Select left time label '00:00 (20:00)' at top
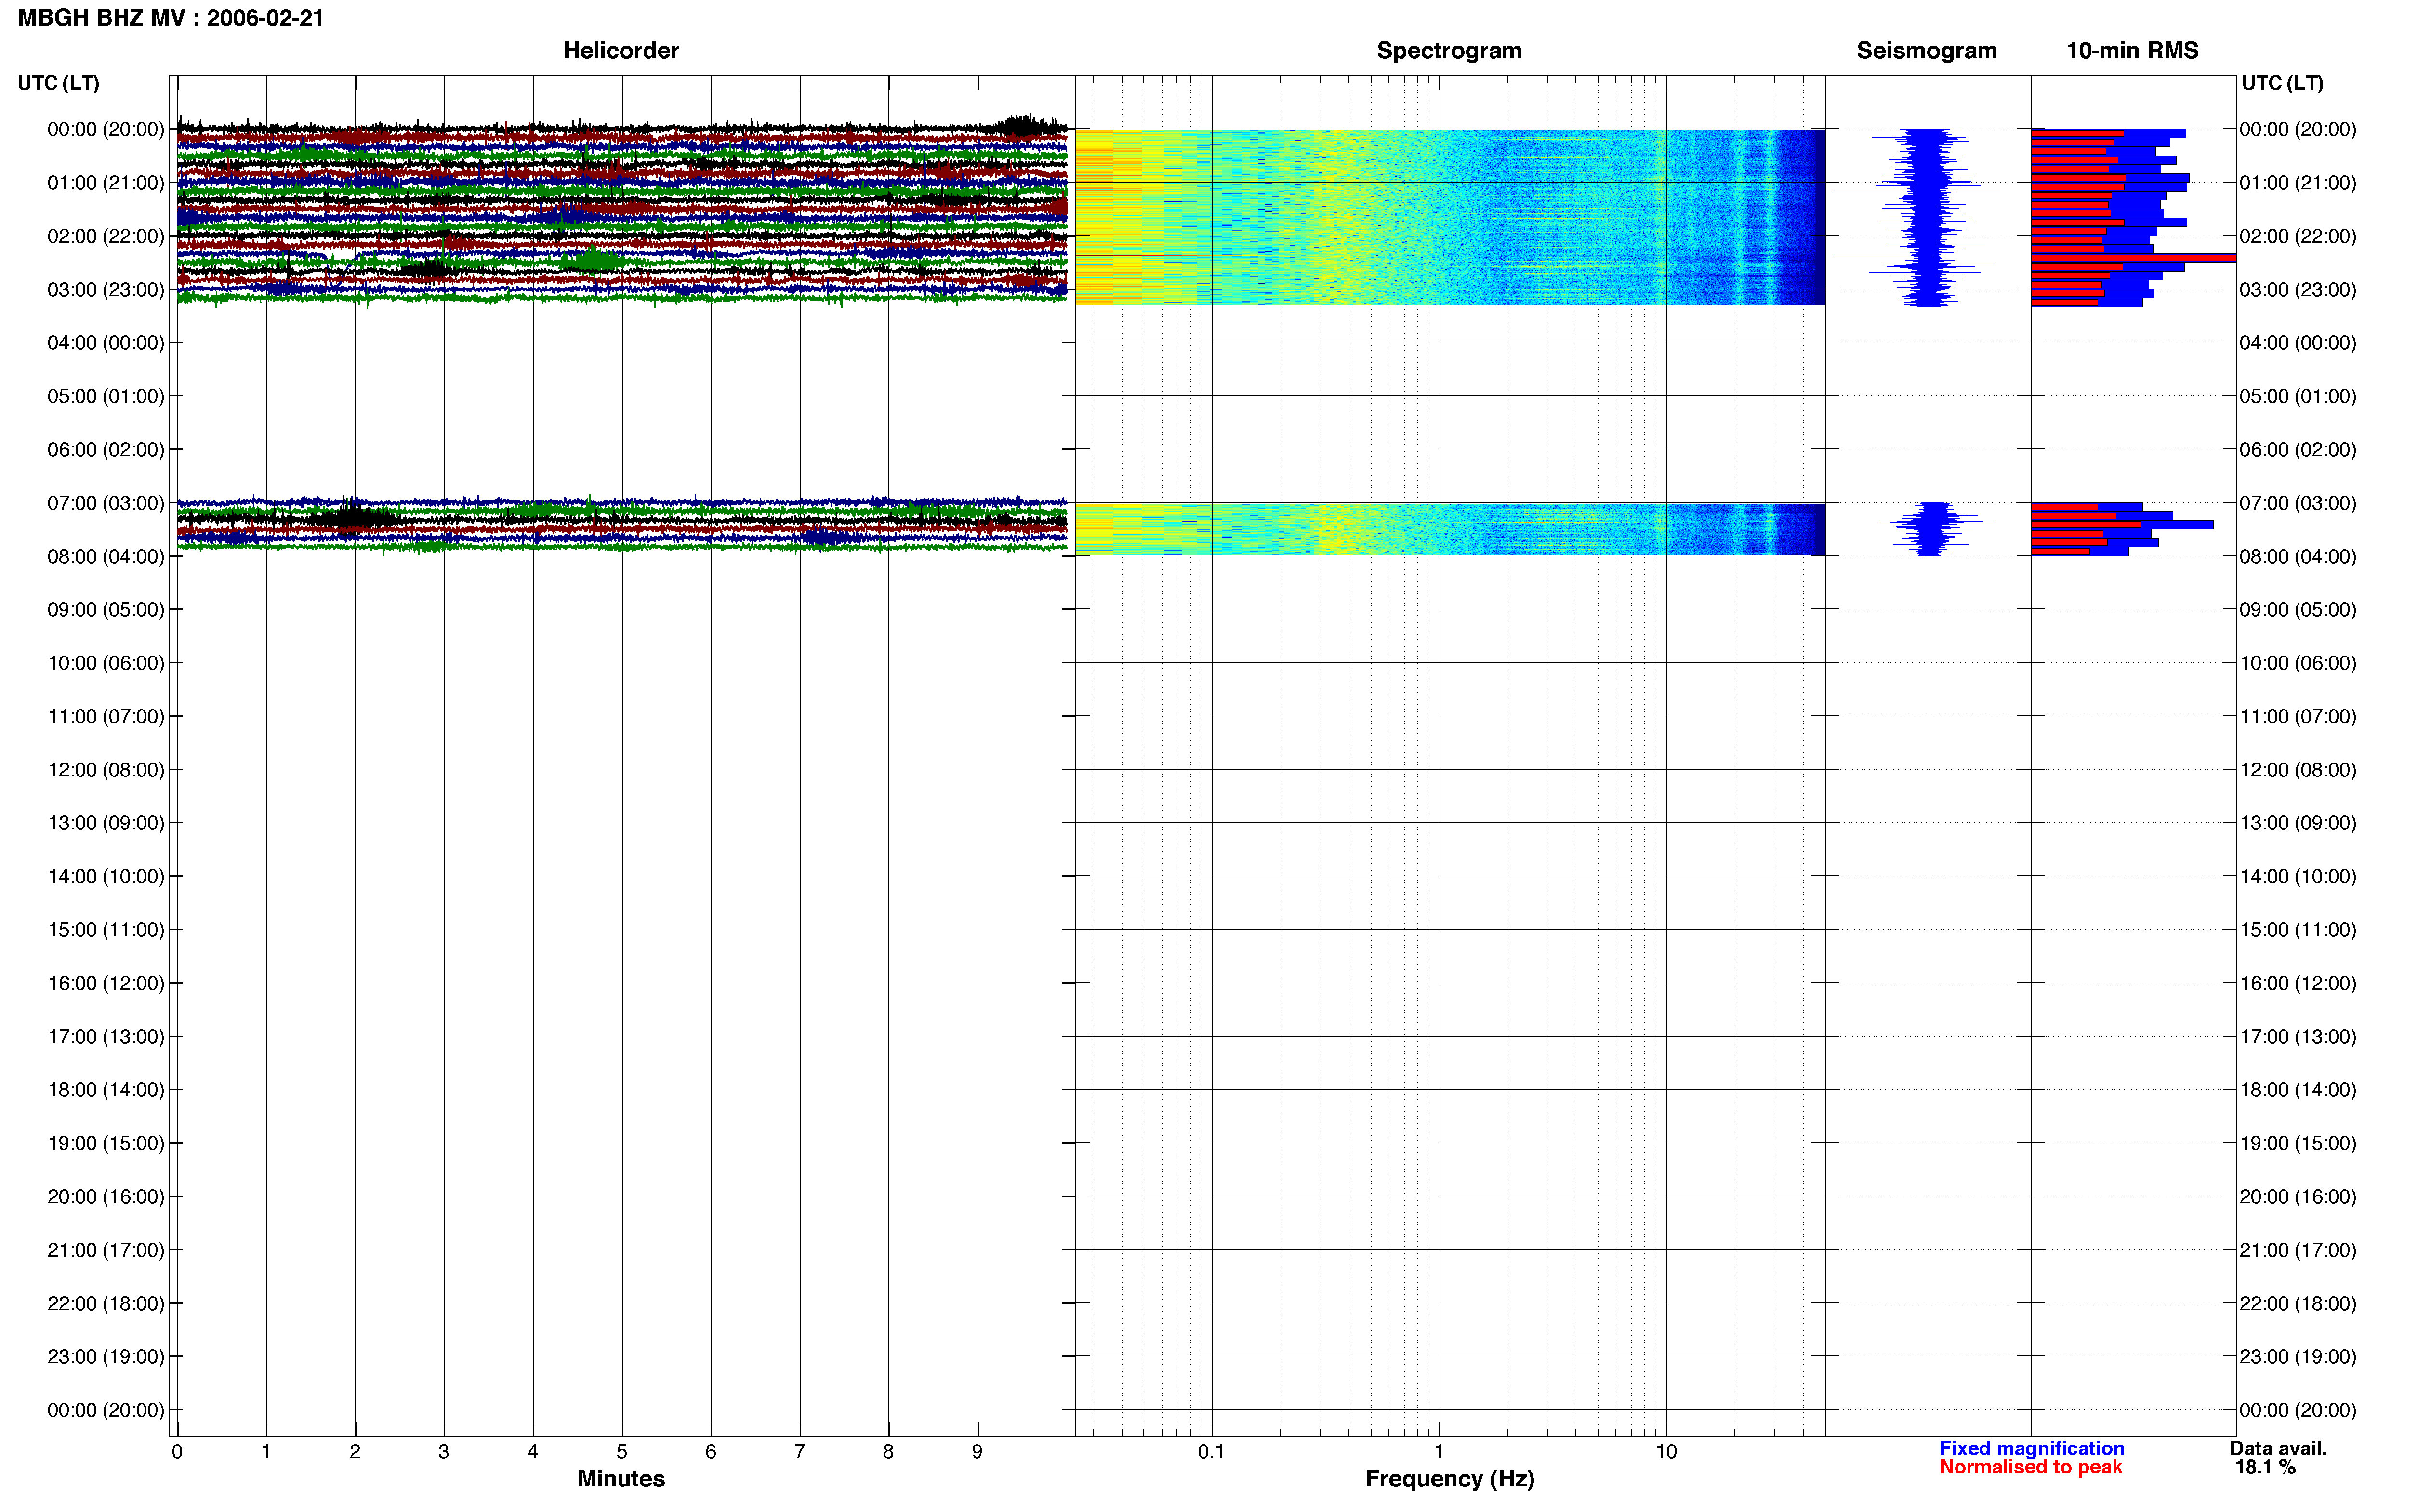The width and height of the screenshot is (2418, 1512). [106, 129]
